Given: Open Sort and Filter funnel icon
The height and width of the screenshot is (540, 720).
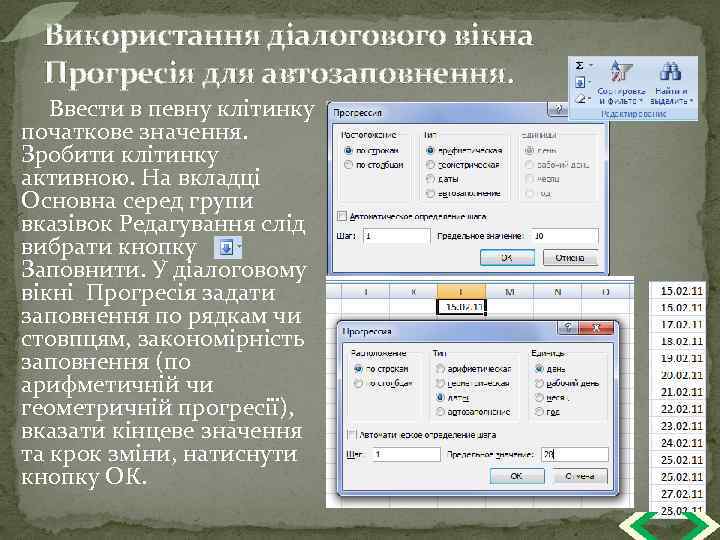Looking at the screenshot, I should coord(620,72).
